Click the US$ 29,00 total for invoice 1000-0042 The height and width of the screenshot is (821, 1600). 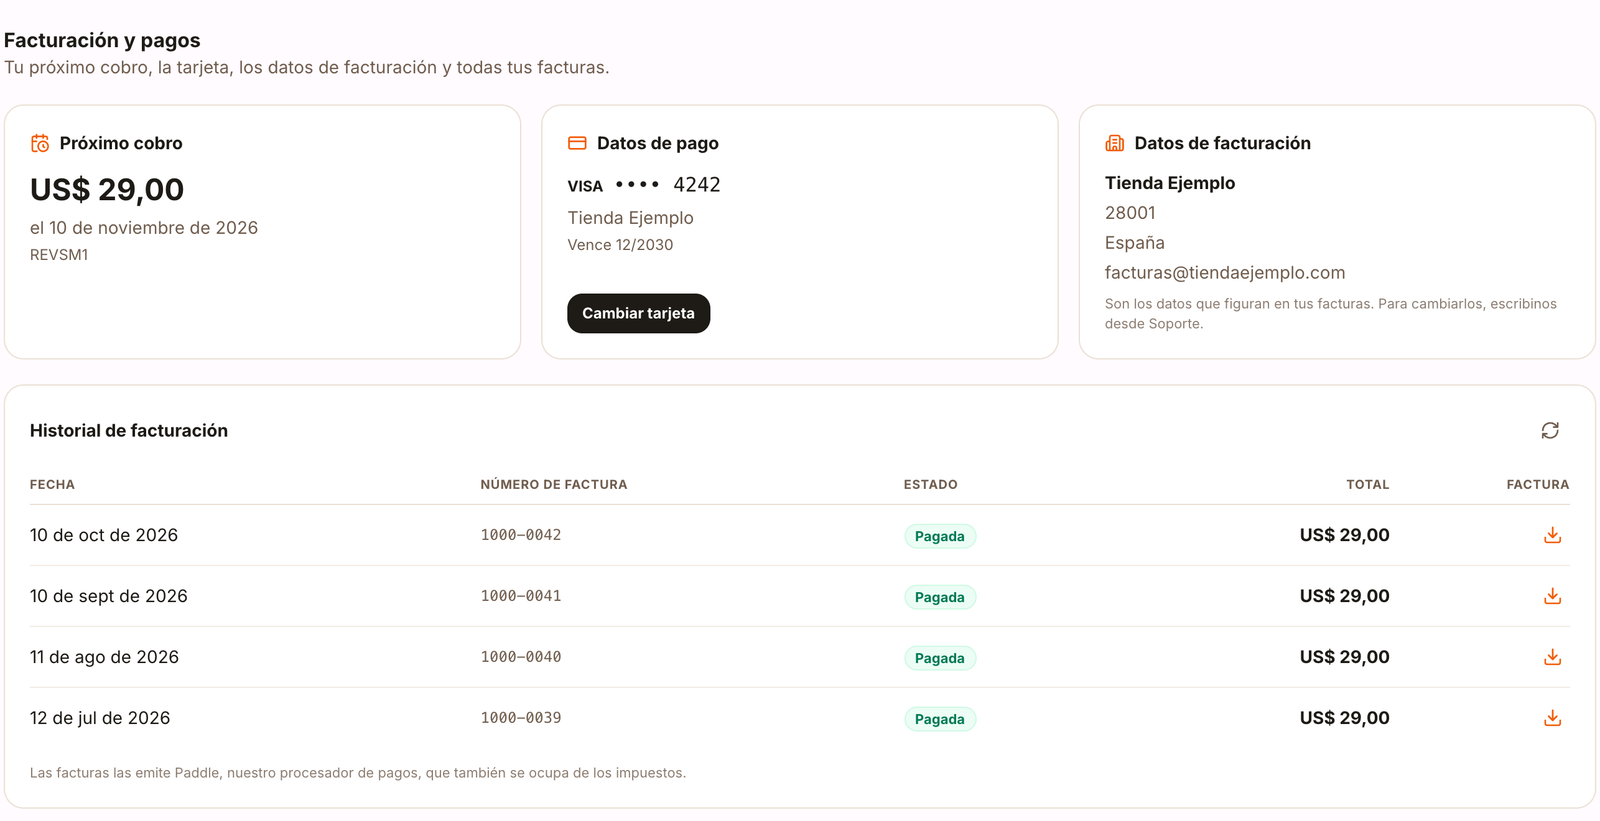point(1344,535)
